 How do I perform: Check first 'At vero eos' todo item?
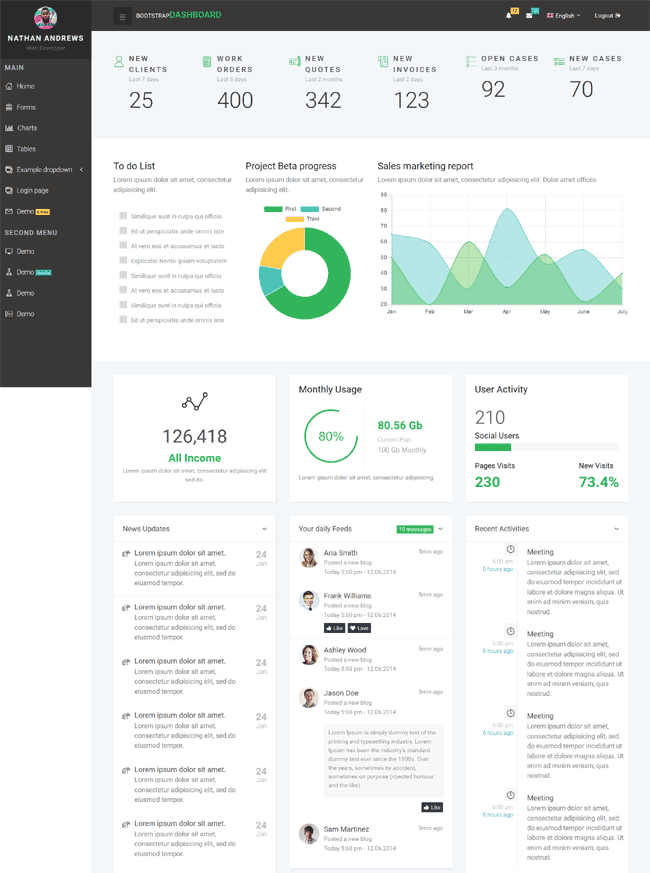pos(123,245)
